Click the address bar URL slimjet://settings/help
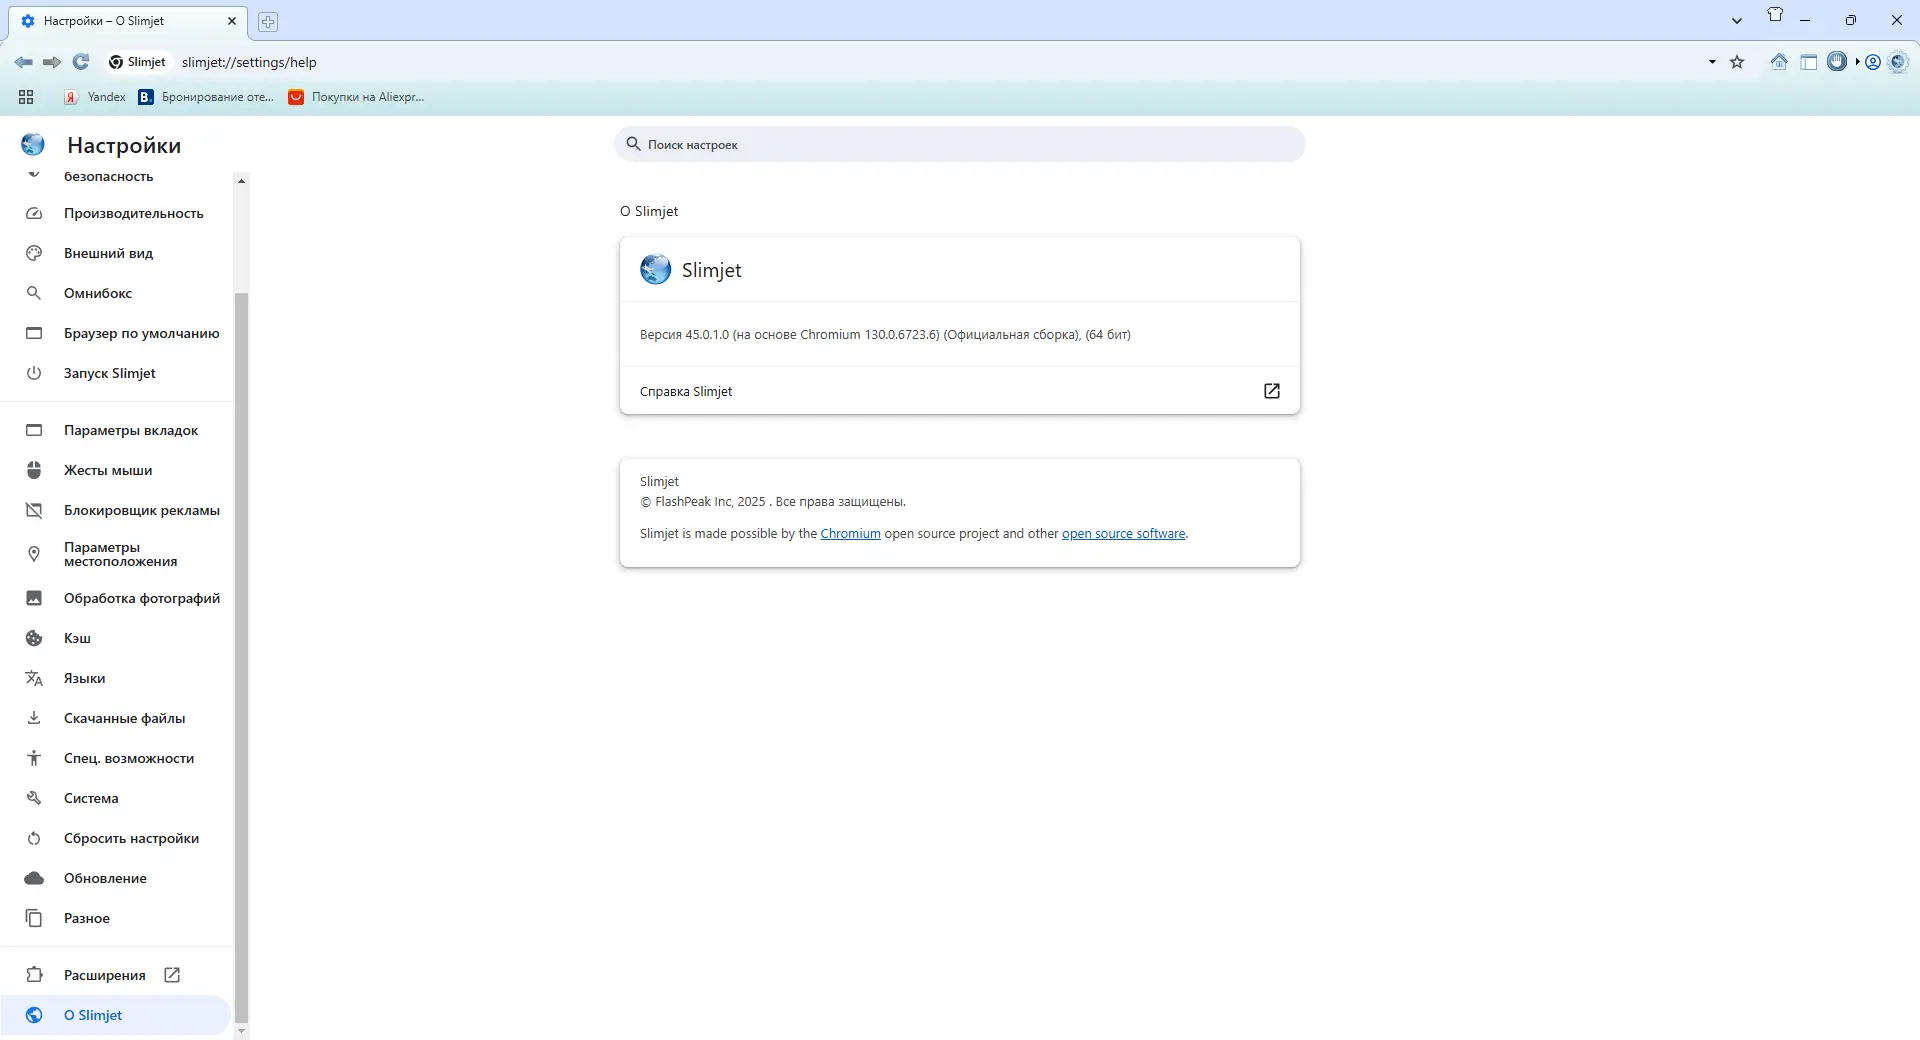 (x=249, y=62)
